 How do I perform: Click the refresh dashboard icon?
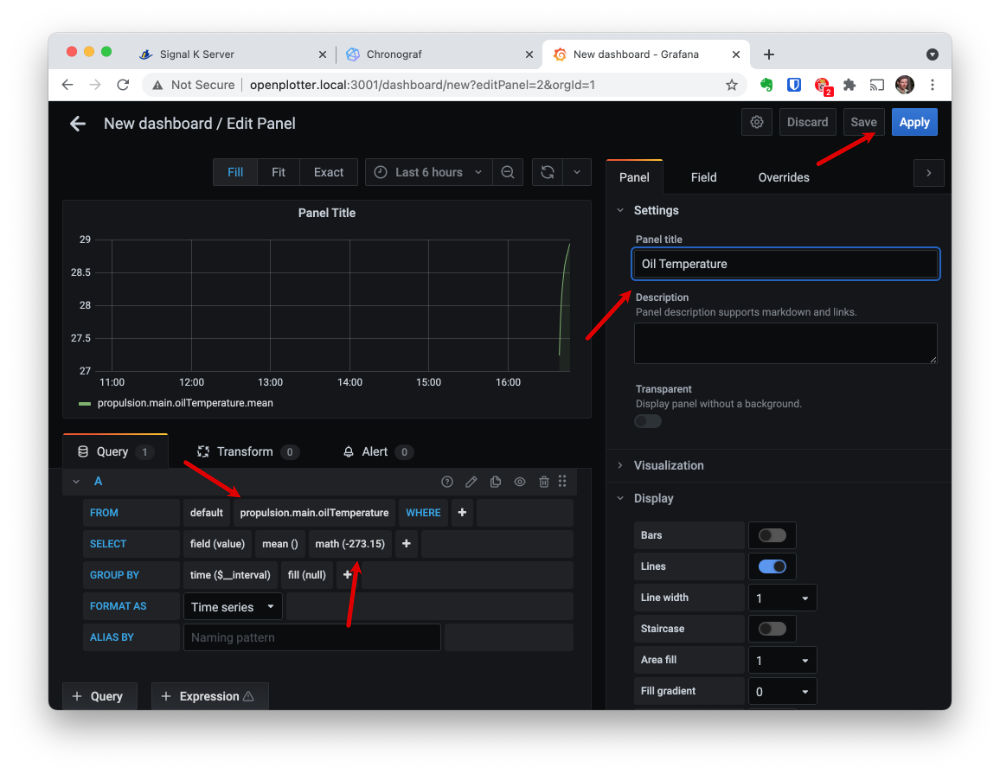547,172
